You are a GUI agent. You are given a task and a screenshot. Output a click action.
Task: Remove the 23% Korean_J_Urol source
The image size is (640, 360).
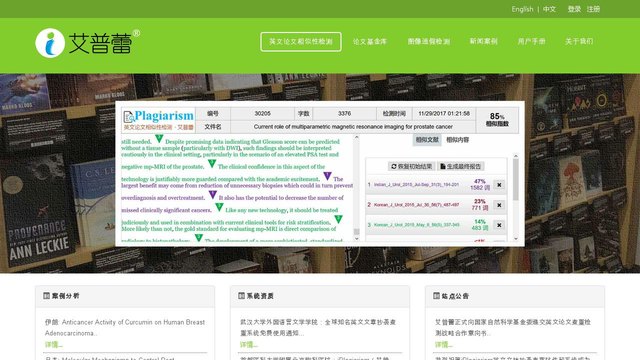[499, 205]
